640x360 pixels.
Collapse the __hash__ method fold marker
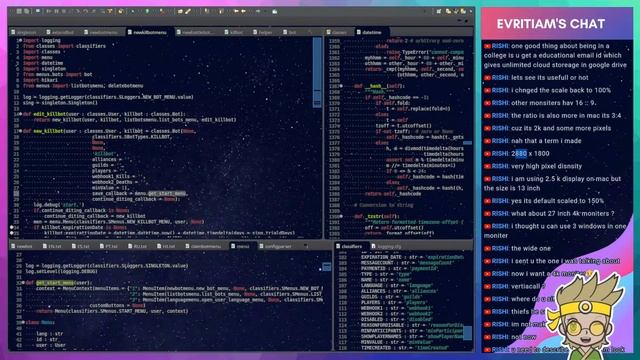[342, 86]
